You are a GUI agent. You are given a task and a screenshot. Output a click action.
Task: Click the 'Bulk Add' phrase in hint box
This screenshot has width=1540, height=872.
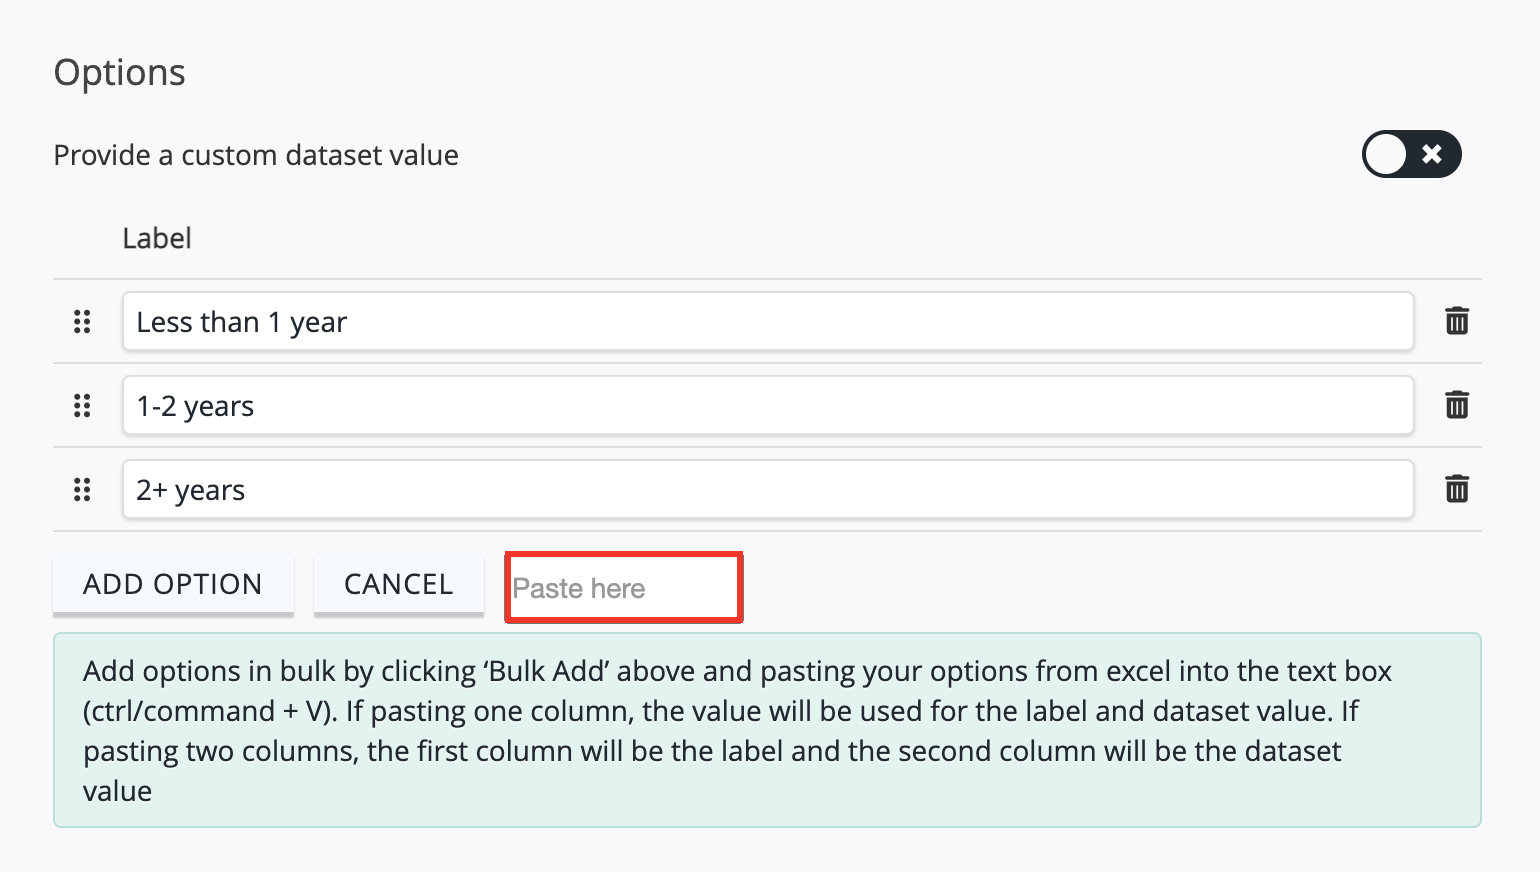coord(547,671)
